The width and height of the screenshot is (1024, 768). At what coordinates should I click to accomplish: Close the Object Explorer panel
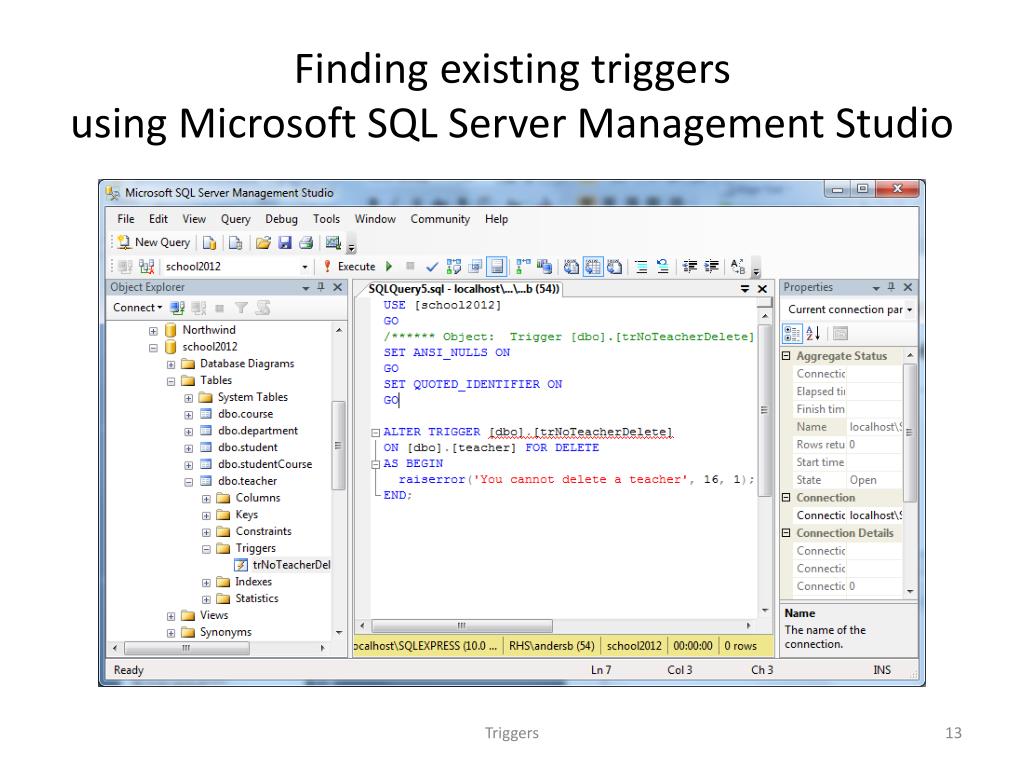[338, 287]
